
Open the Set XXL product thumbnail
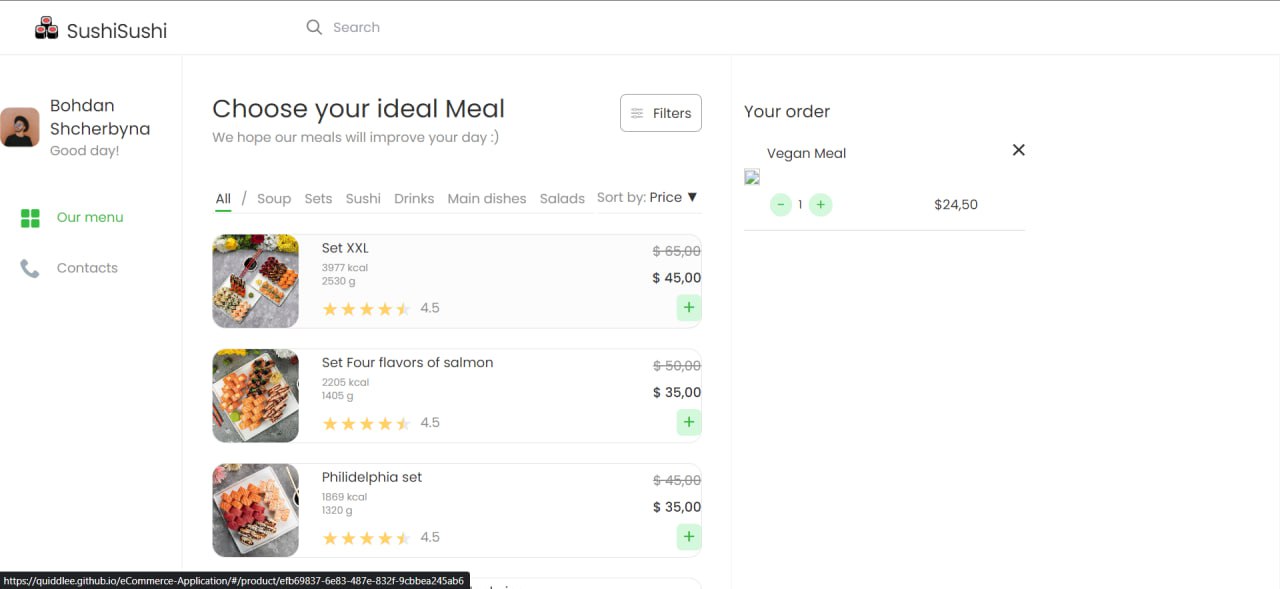click(x=256, y=281)
